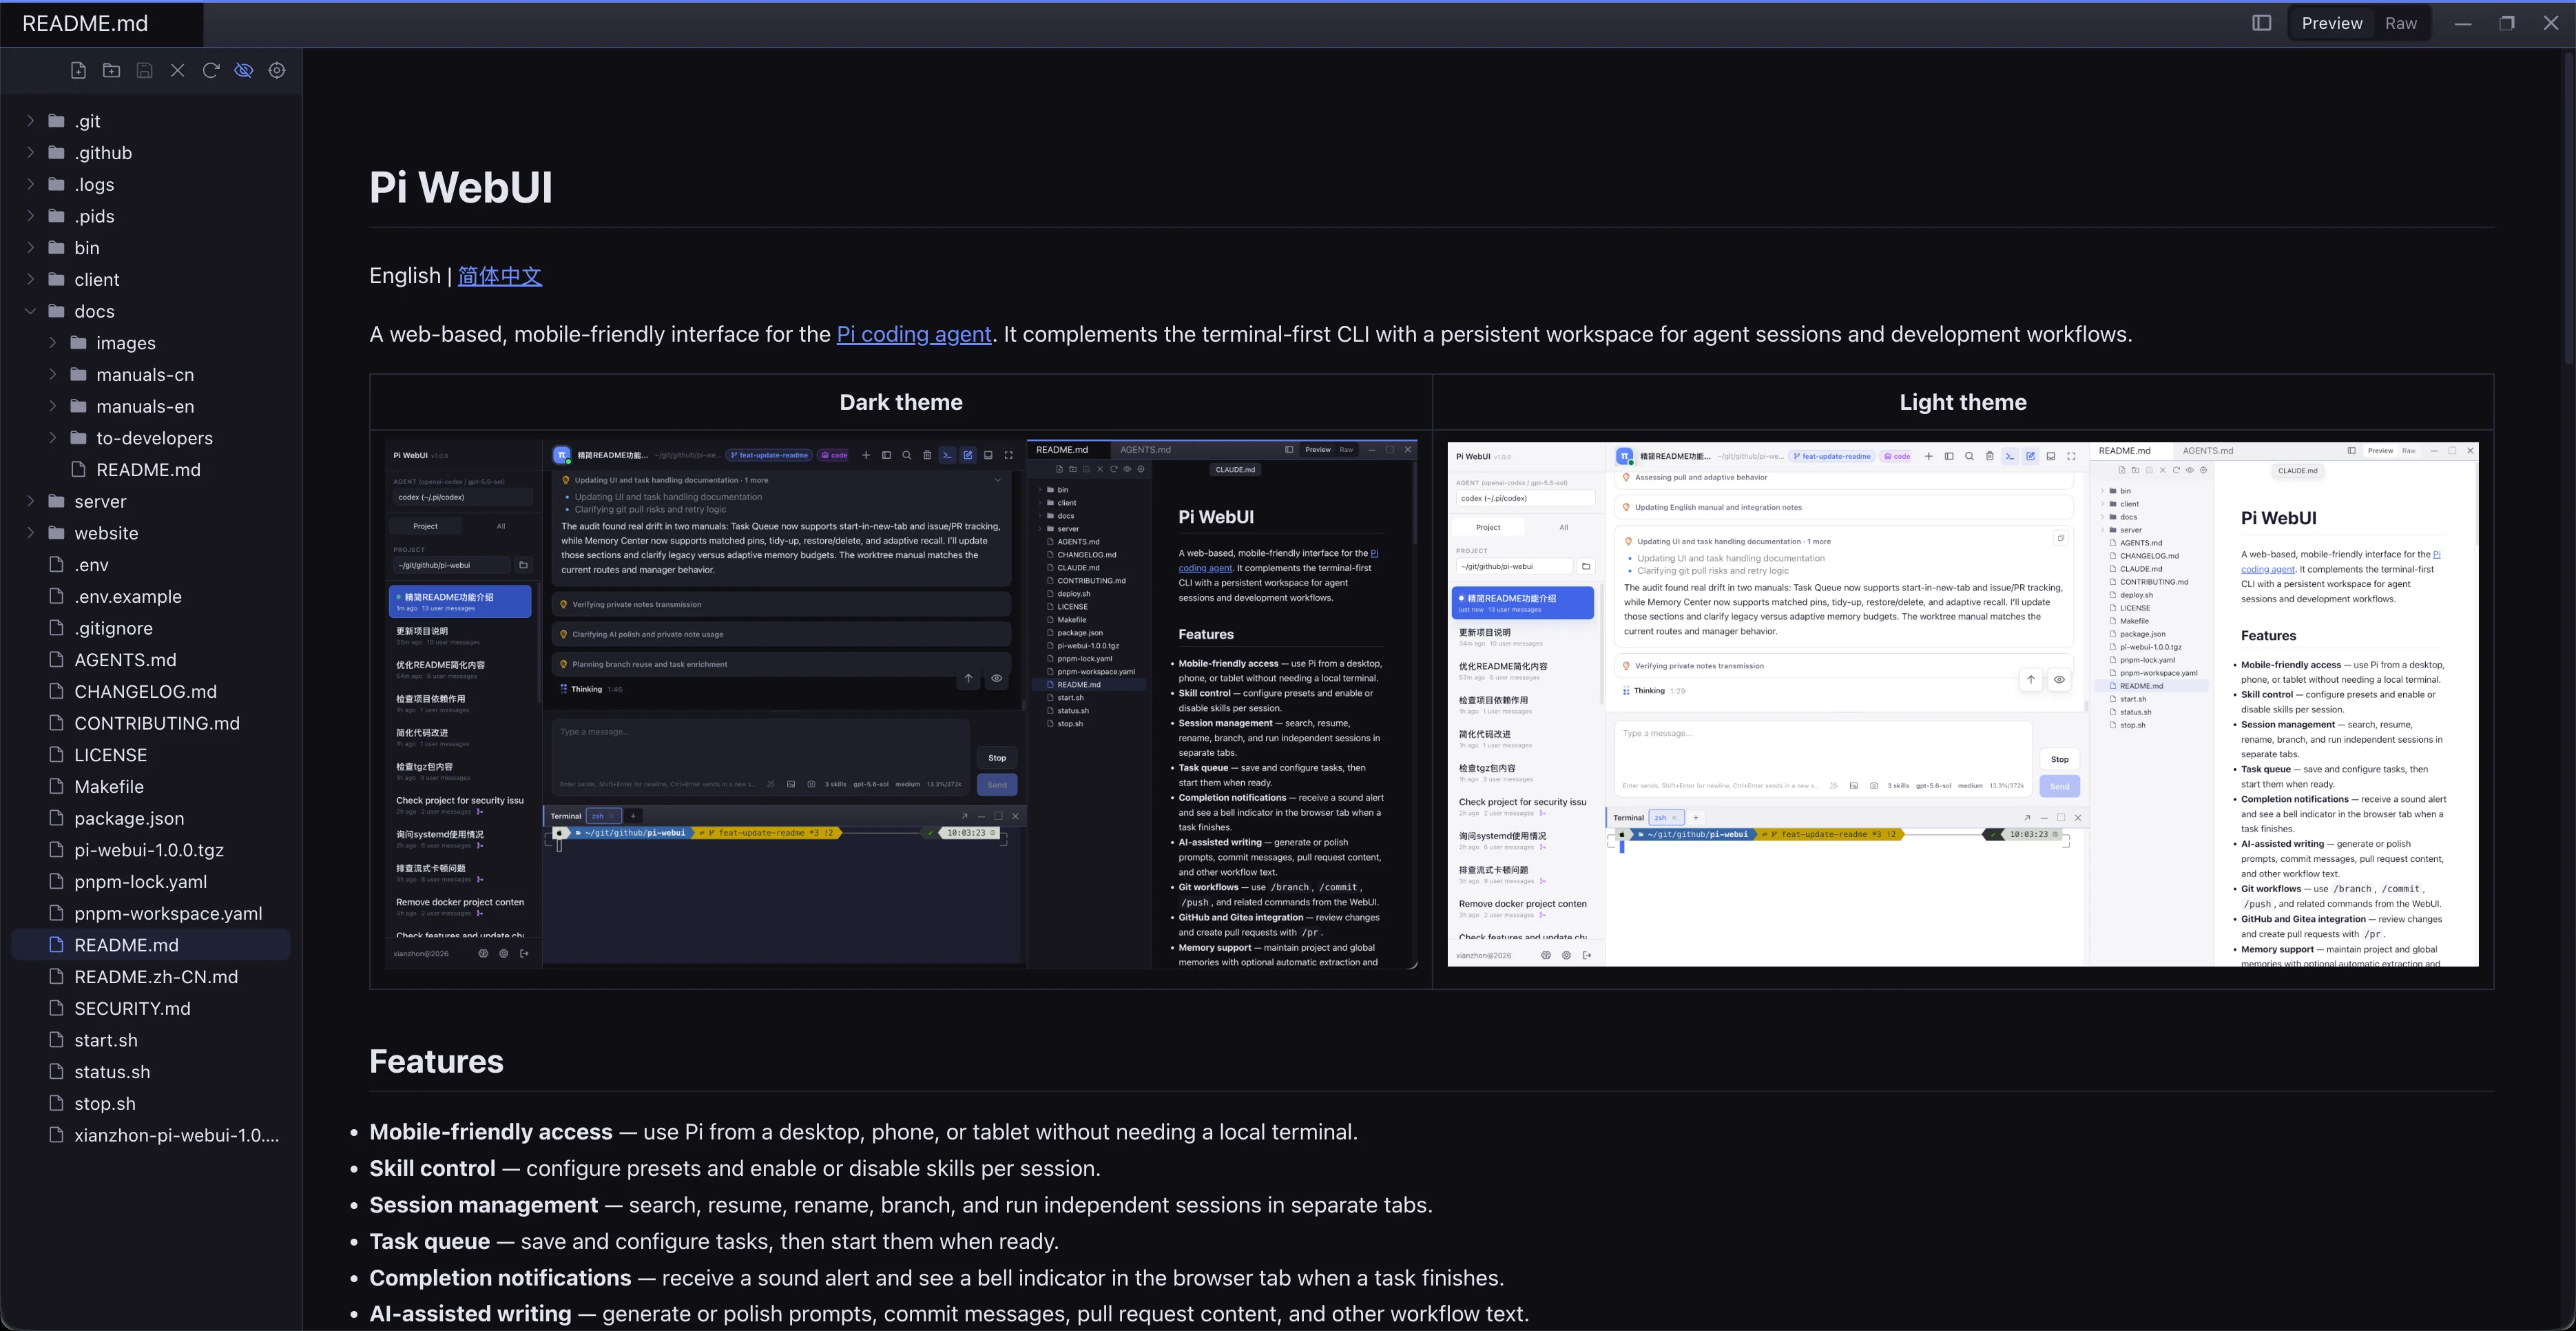Select the highlighted root README.md file
Image resolution: width=2576 pixels, height=1331 pixels.
(150, 945)
